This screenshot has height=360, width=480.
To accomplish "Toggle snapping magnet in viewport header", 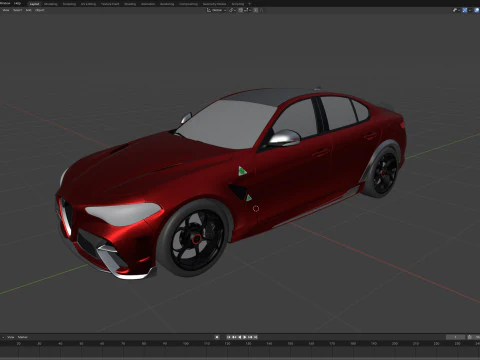I will [240, 10].
